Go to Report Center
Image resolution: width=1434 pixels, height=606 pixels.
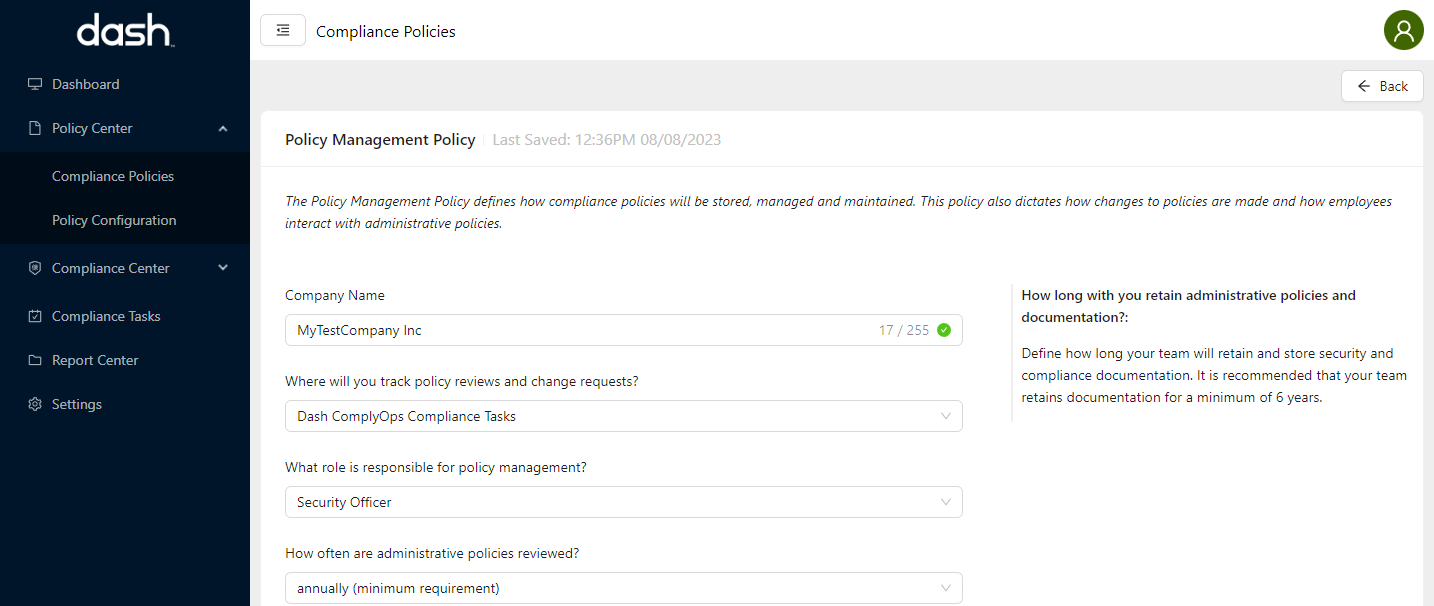[95, 360]
